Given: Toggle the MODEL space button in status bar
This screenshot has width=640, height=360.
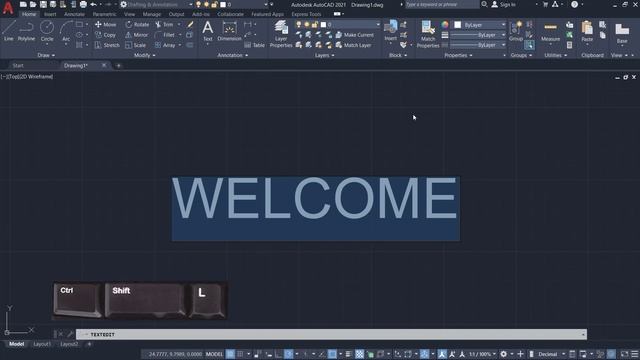Looking at the screenshot, I should 214,354.
